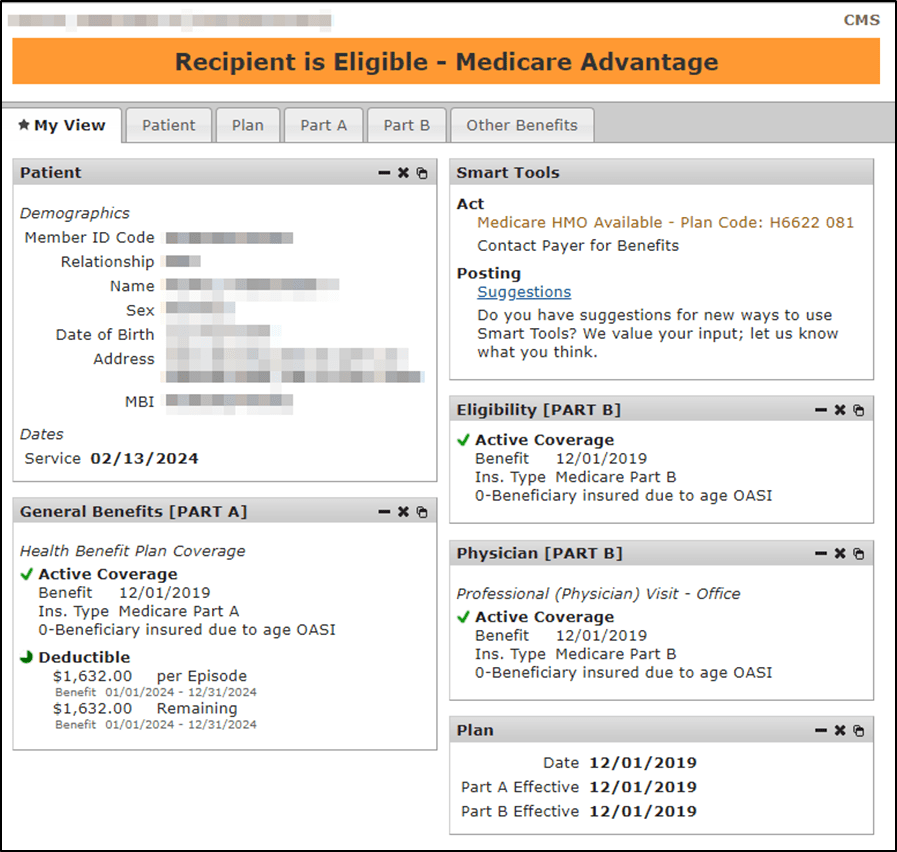This screenshot has width=897, height=852.
Task: Click the Member ID Code label
Action: click(89, 237)
